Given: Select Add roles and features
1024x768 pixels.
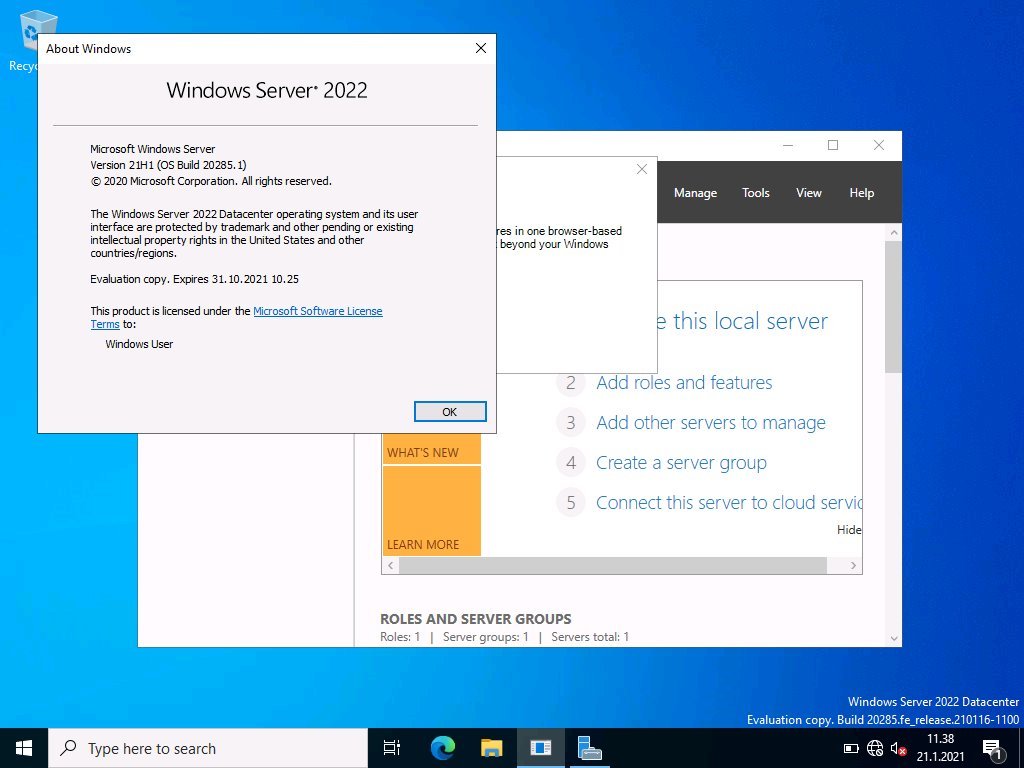Looking at the screenshot, I should coord(684,383).
